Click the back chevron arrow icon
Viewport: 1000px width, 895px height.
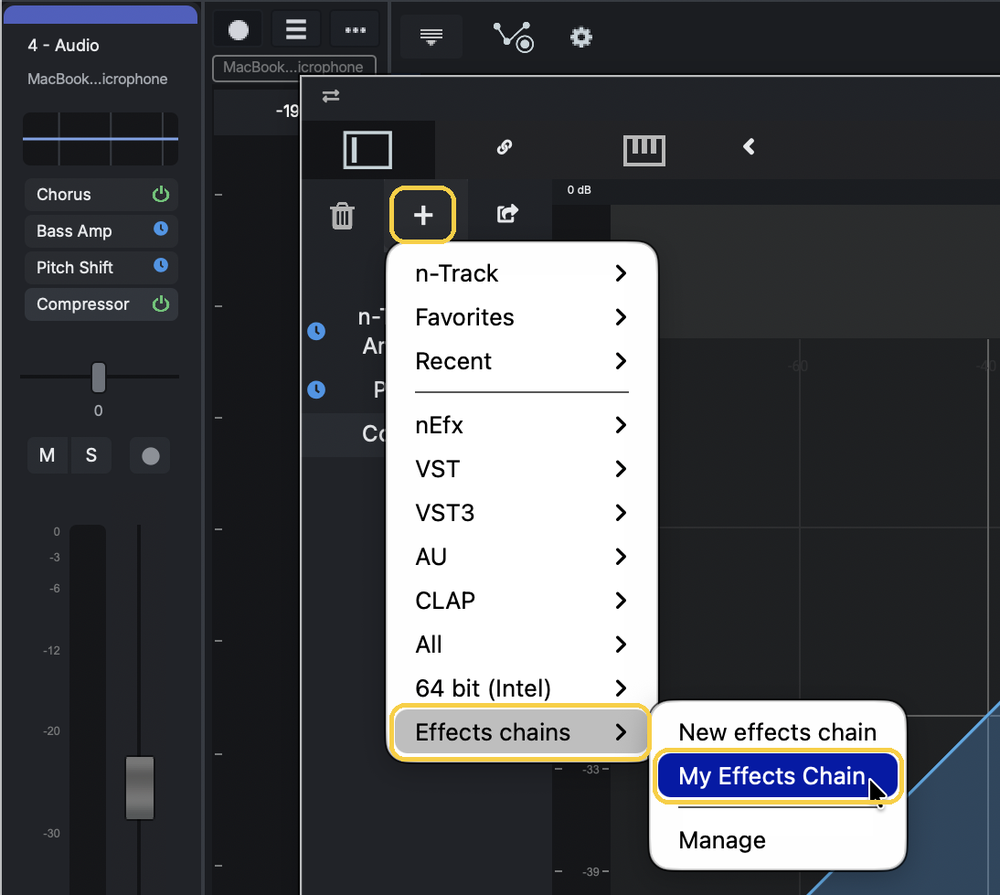tap(749, 147)
